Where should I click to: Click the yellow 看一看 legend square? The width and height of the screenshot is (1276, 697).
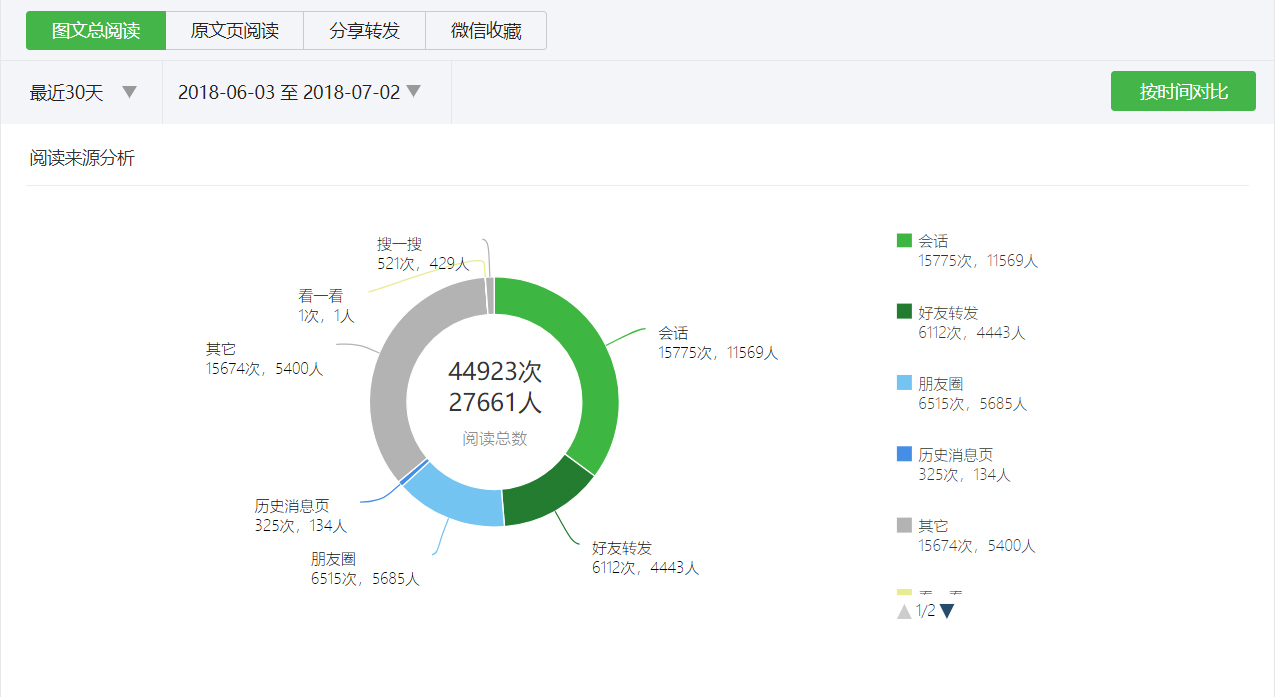coord(902,594)
